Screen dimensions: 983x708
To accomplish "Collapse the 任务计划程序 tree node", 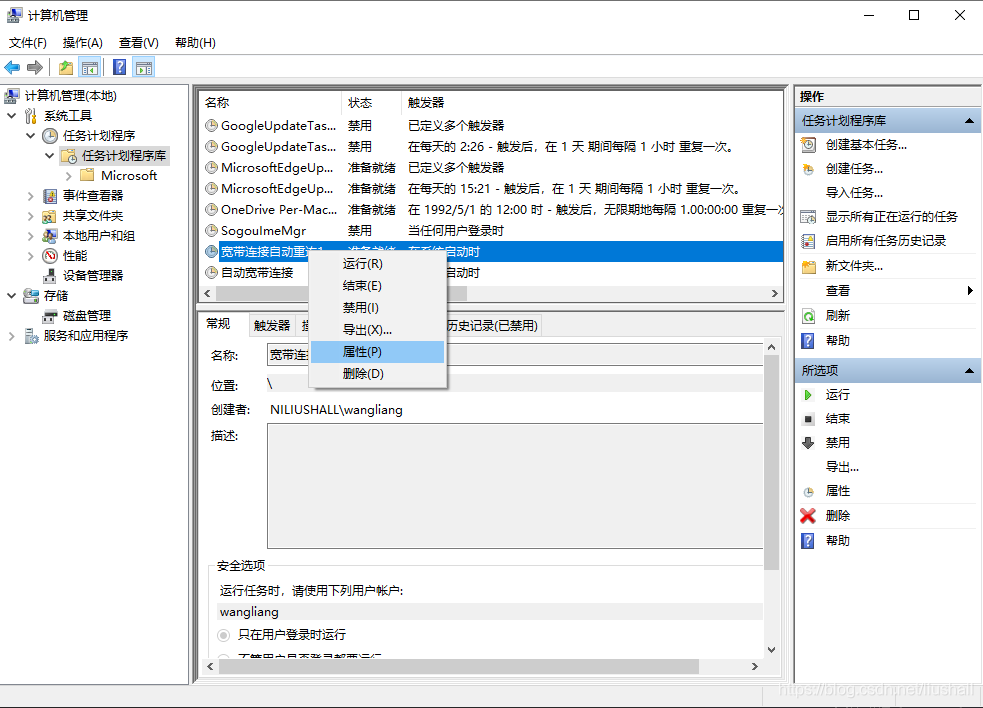I will point(30,135).
